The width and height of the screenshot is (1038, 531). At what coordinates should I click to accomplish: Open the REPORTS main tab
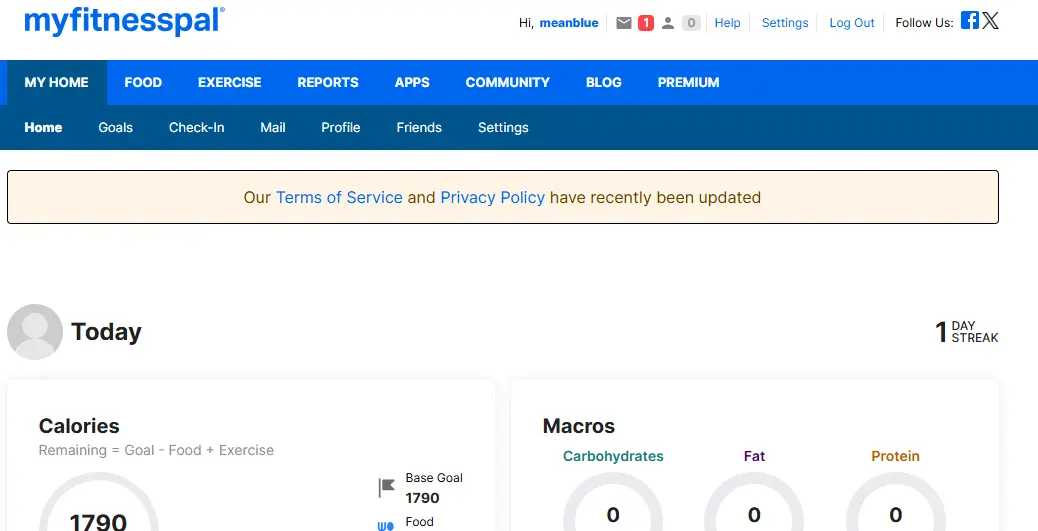328,83
